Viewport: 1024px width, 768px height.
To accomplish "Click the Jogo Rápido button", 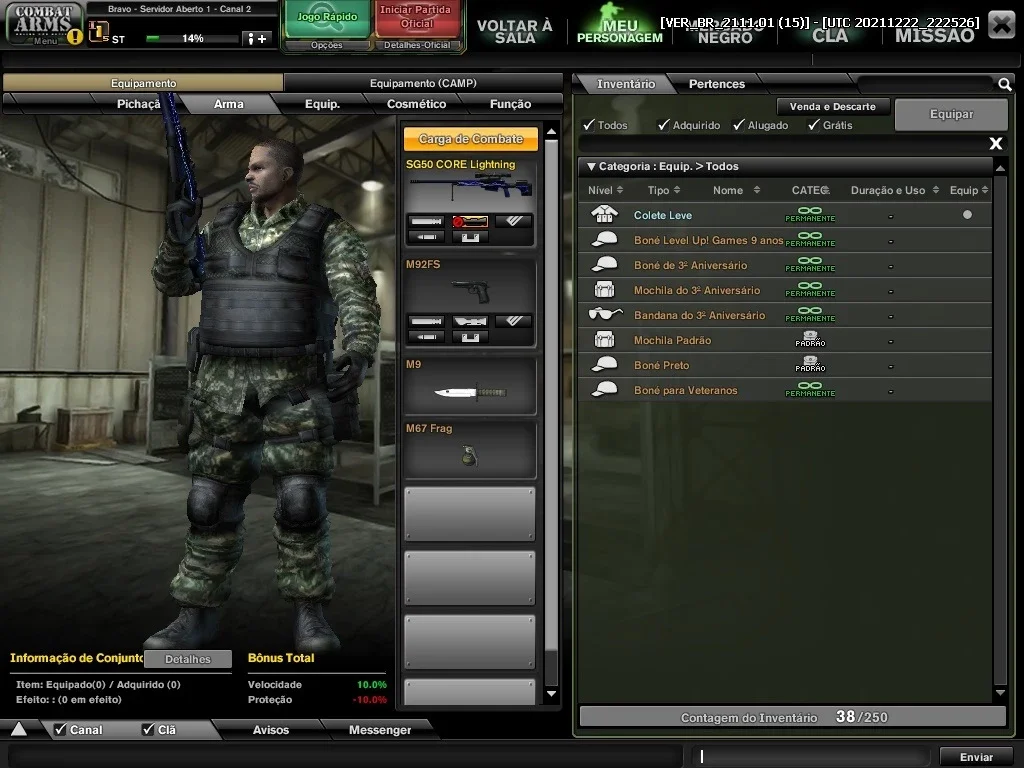I will pyautogui.click(x=327, y=18).
